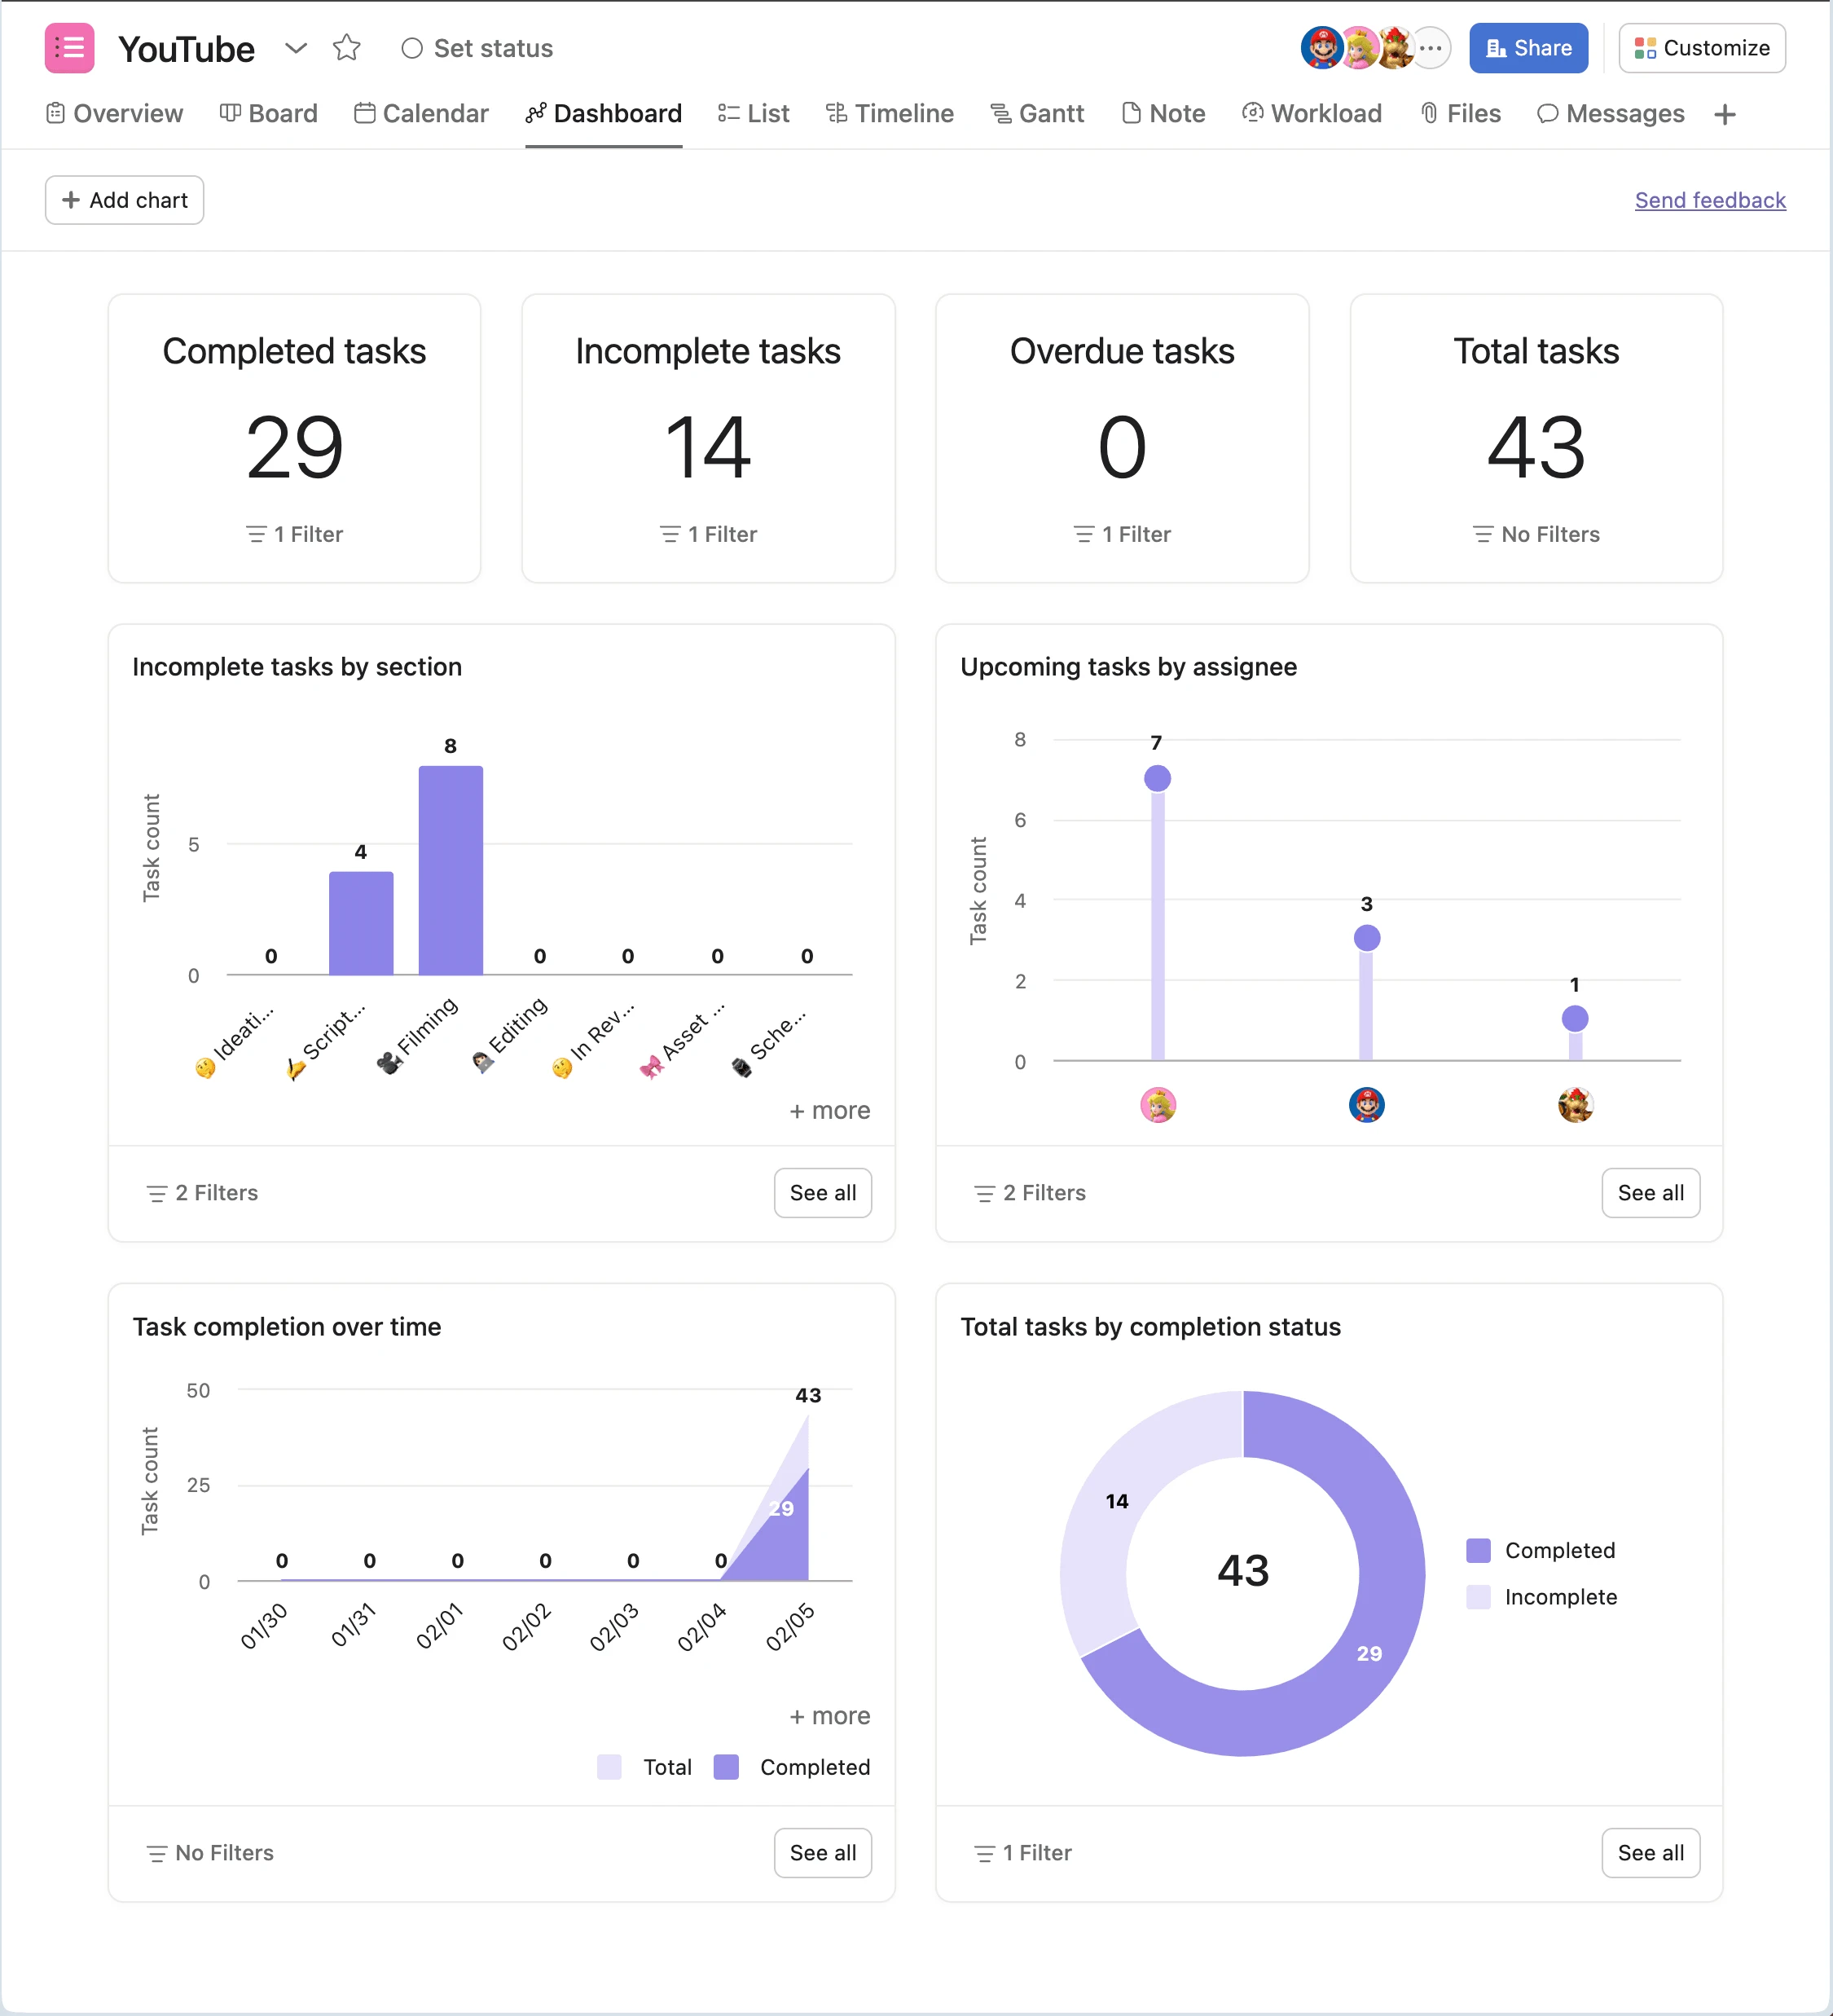Select the Dashboard tab
The height and width of the screenshot is (2016, 1833).
[x=604, y=114]
